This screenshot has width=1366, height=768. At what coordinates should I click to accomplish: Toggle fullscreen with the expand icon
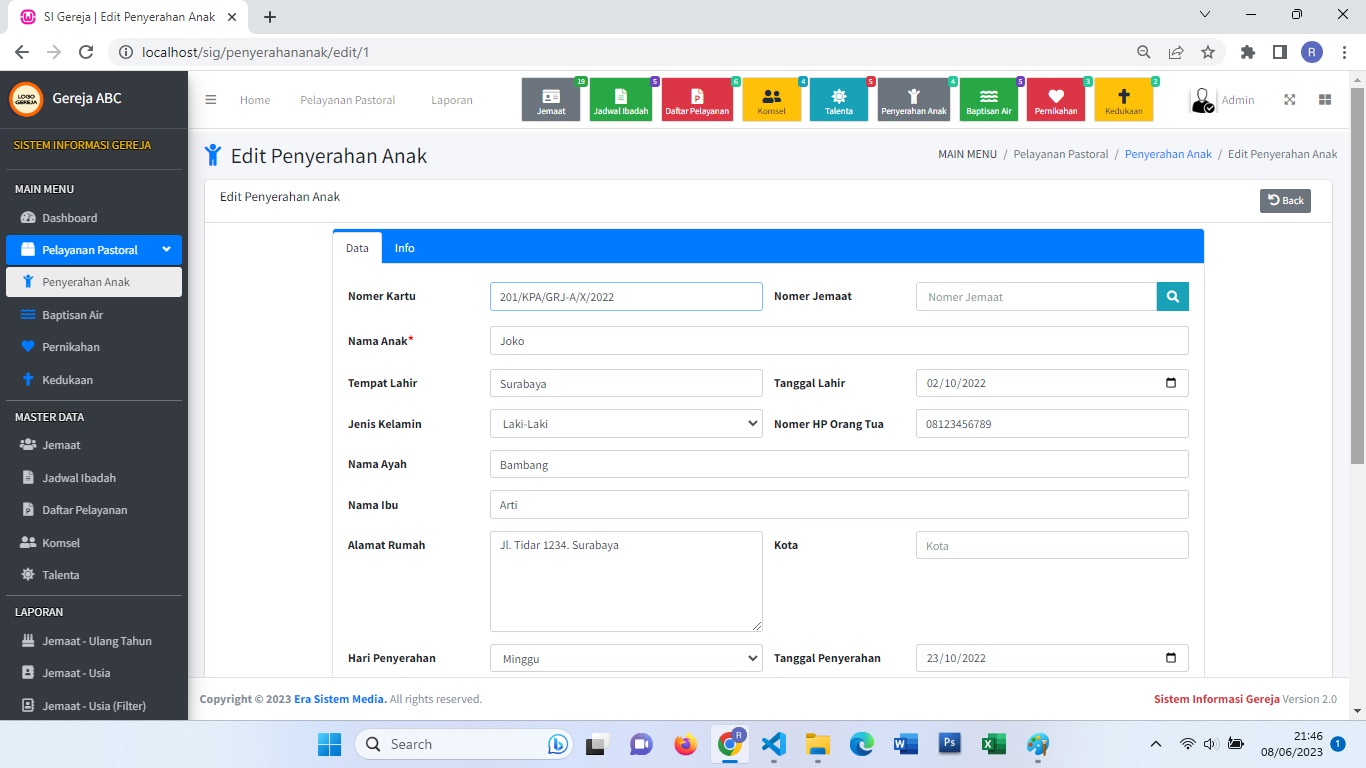(1290, 100)
